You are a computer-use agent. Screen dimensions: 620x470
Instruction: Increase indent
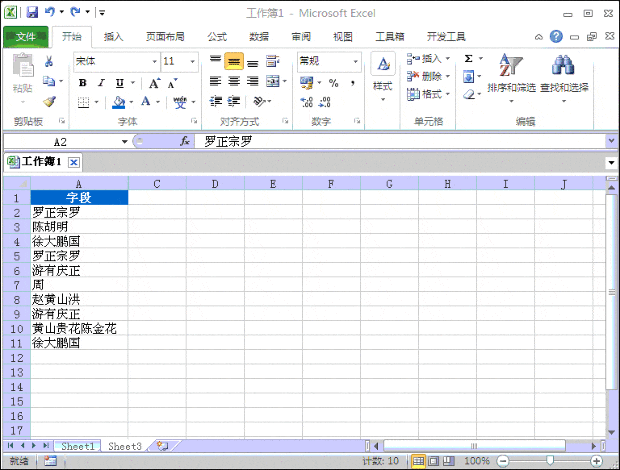234,102
